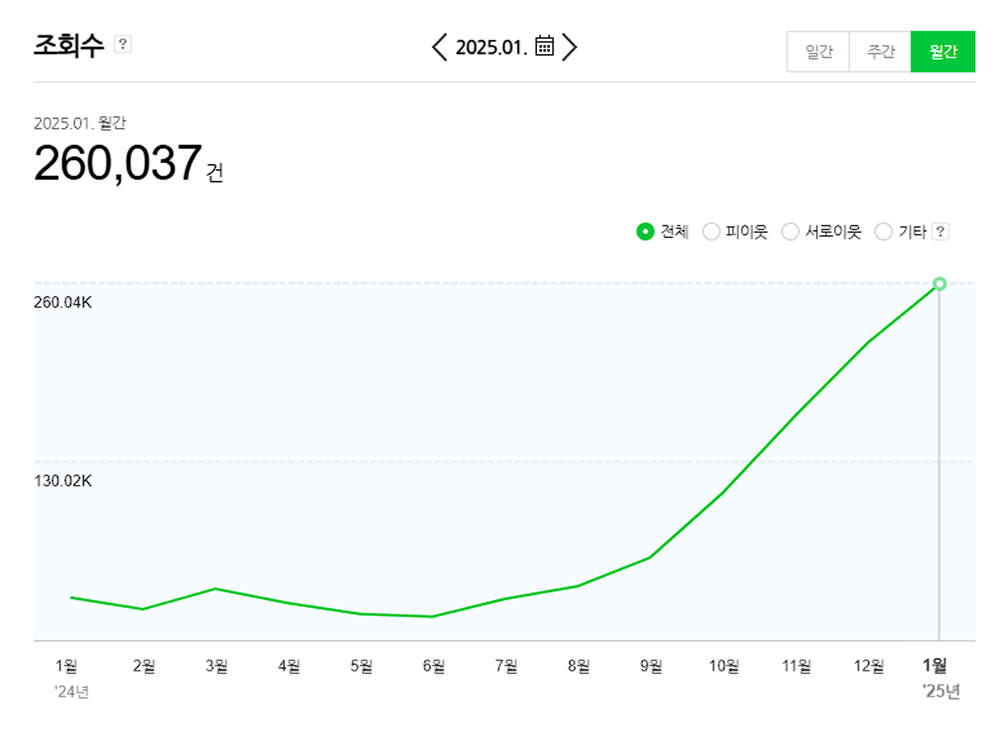Select the 기타 radio option
1000x732 pixels.
(883, 232)
